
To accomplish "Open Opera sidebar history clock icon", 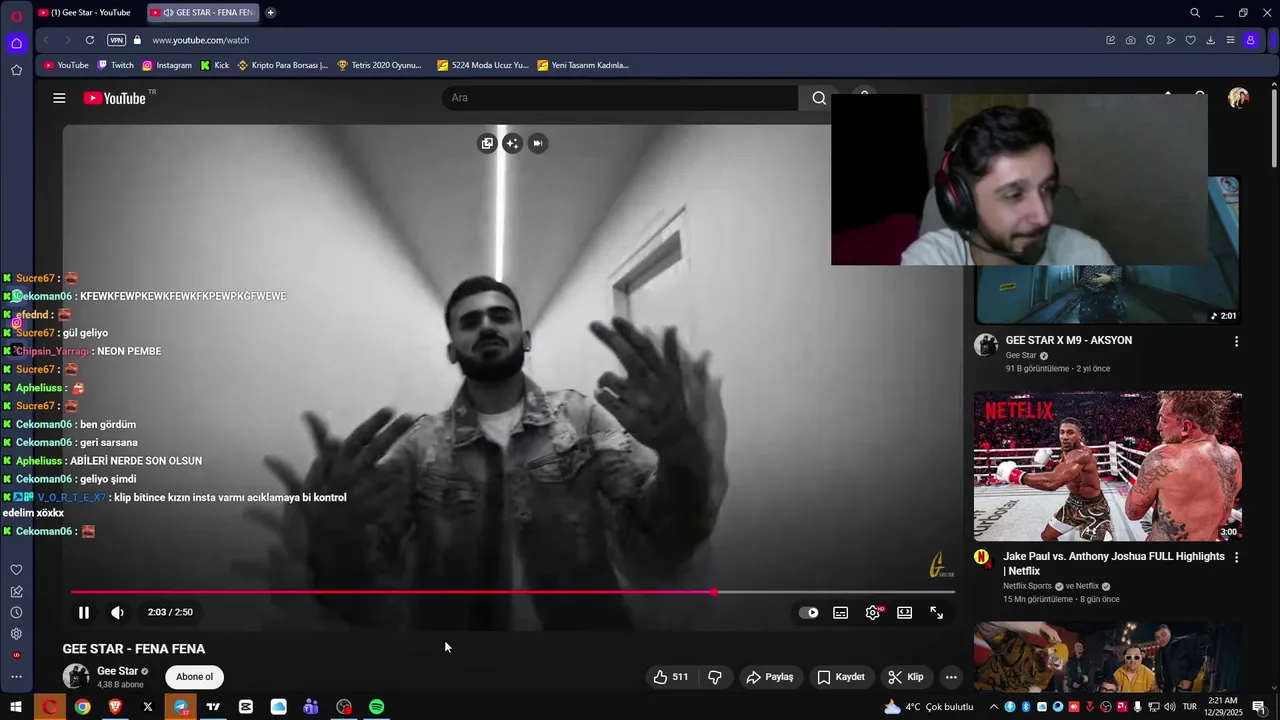I will tap(16, 612).
